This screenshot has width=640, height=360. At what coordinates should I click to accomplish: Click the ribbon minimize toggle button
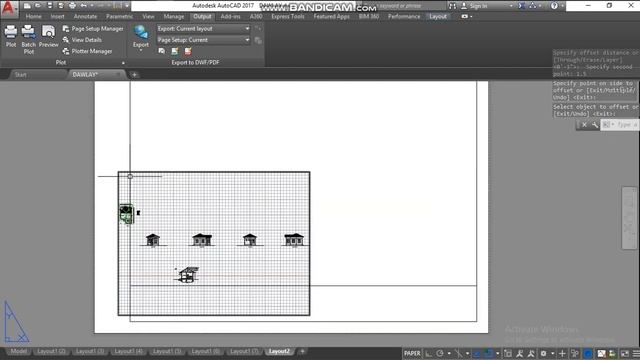[x=465, y=17]
